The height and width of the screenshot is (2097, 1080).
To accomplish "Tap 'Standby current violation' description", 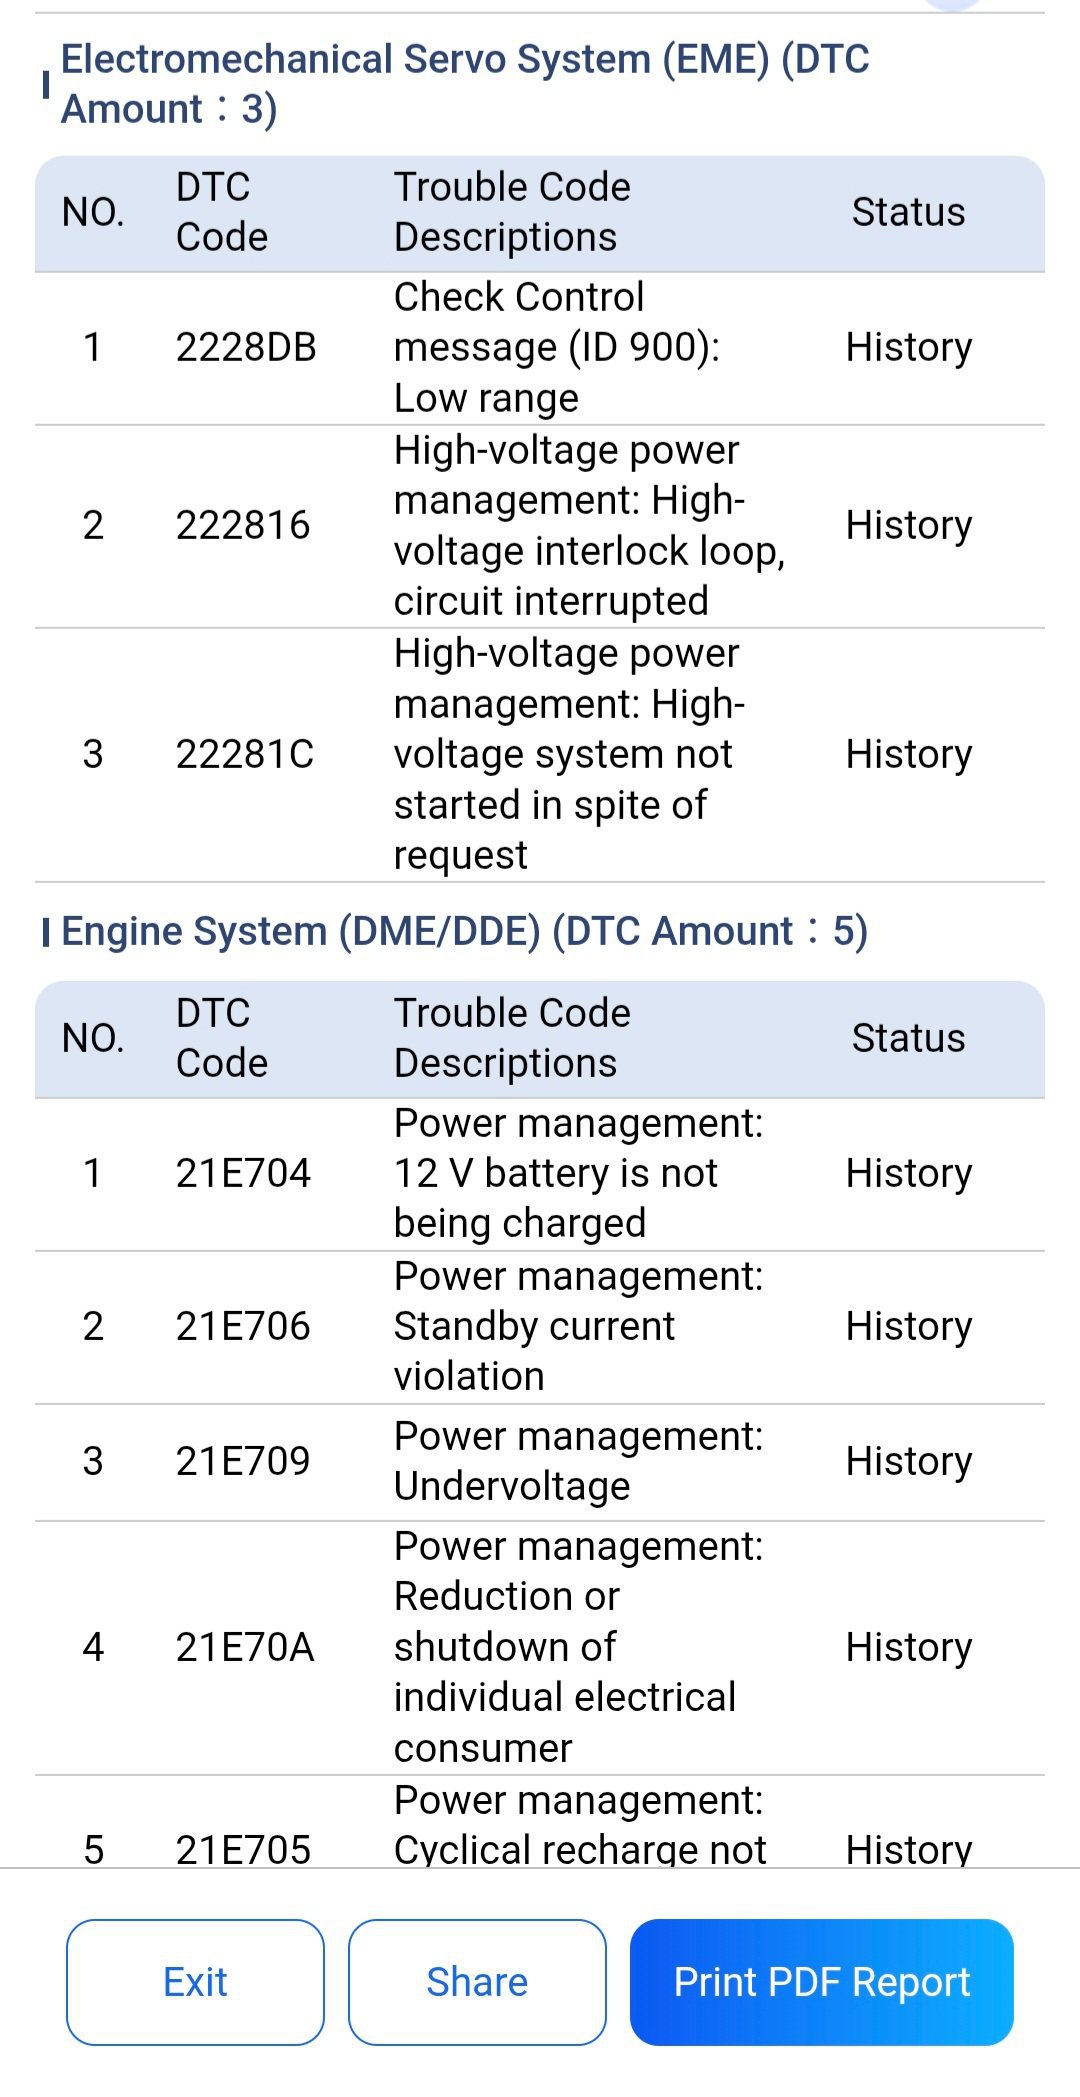I will (x=535, y=1351).
